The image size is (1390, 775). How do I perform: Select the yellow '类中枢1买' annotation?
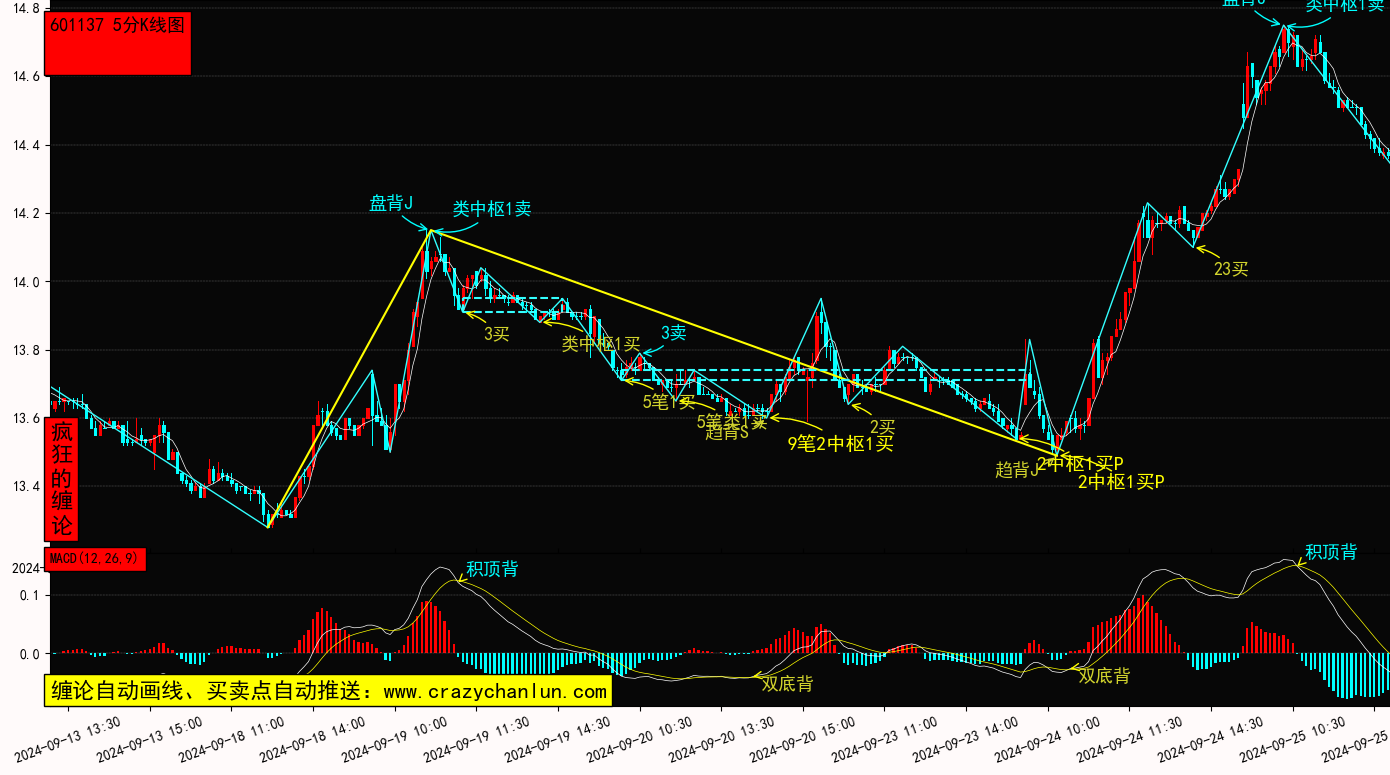pos(600,345)
